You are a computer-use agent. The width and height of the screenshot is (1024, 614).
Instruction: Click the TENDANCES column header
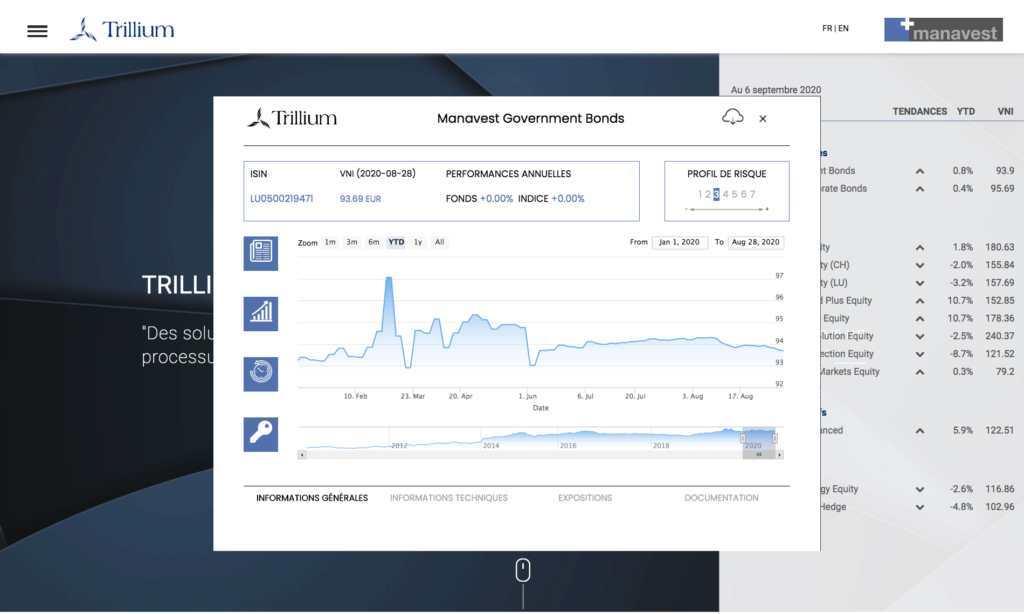920,112
